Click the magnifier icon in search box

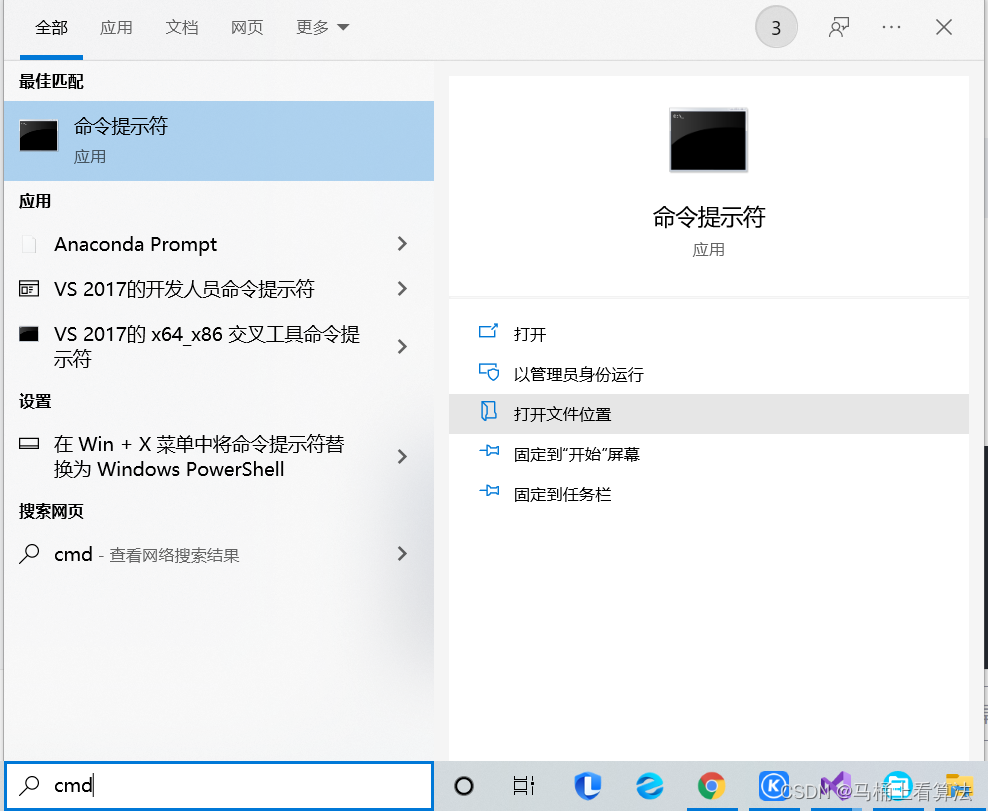pyautogui.click(x=29, y=785)
